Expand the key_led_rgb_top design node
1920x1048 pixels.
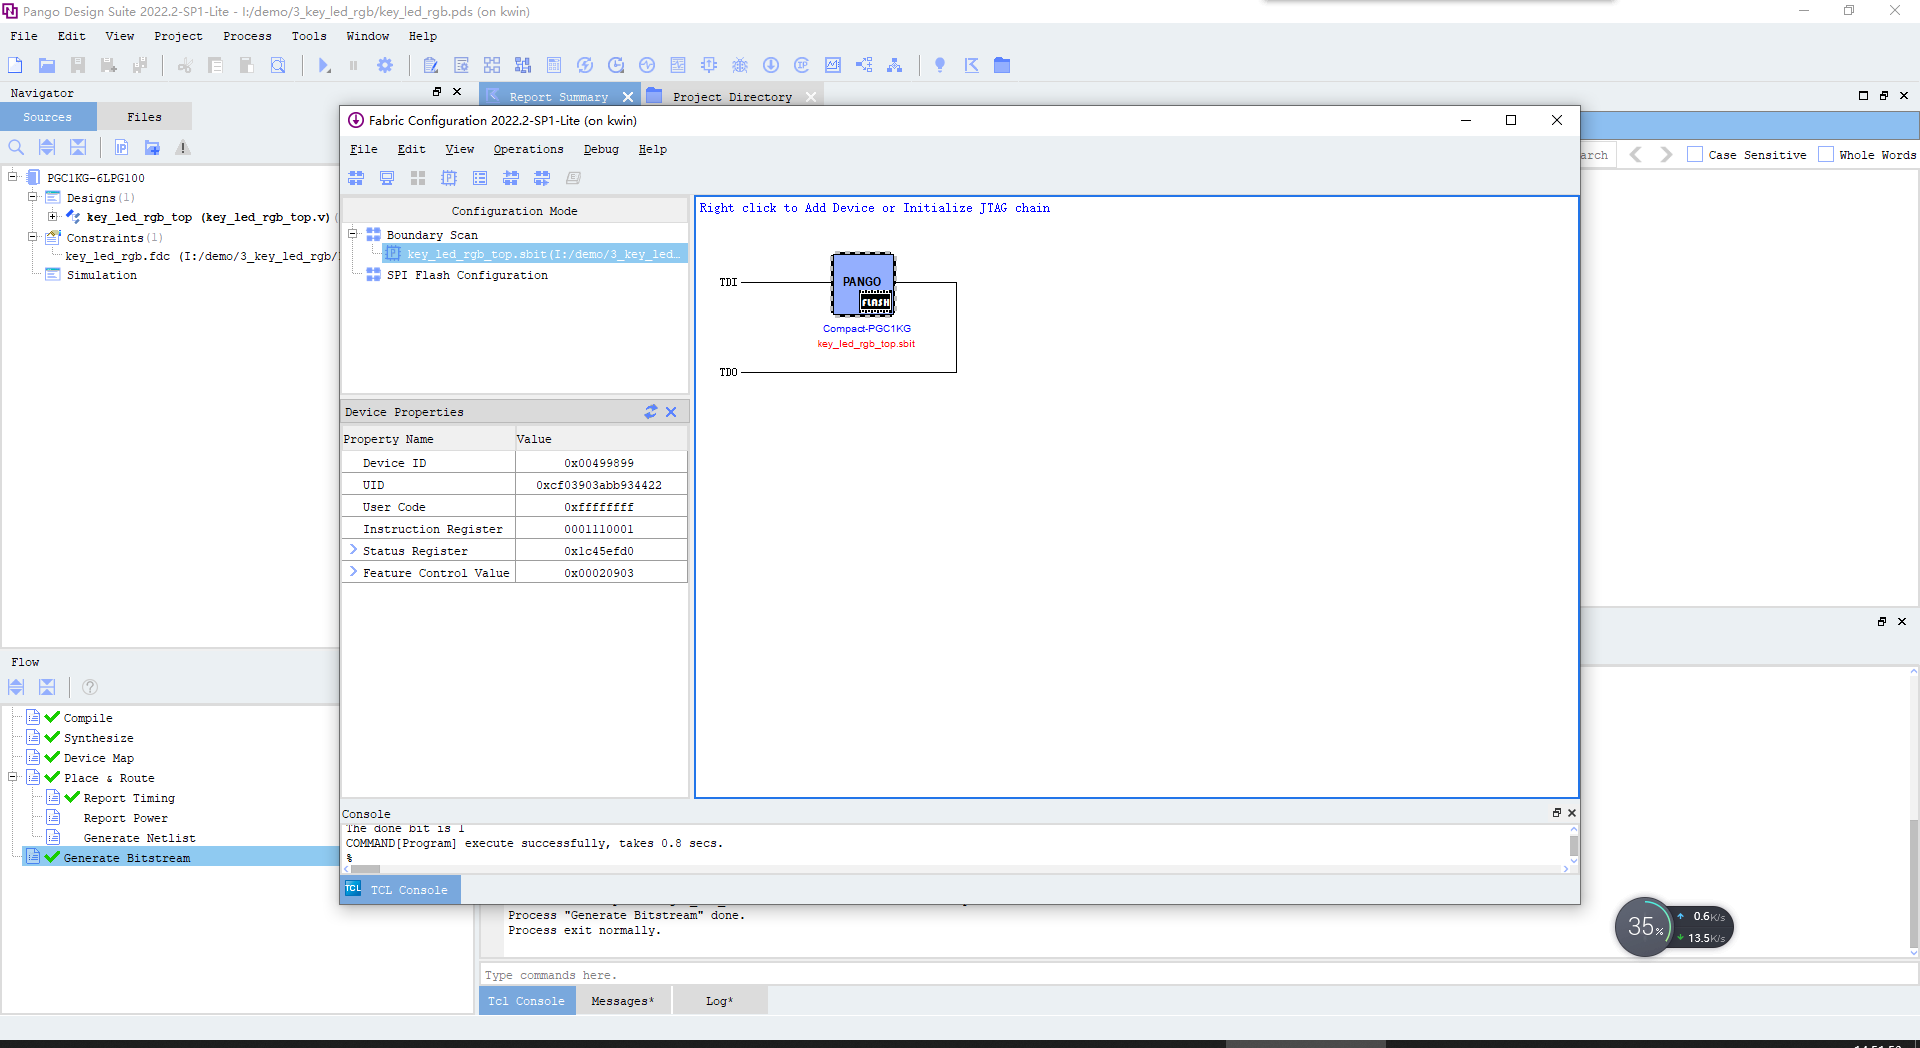click(52, 216)
